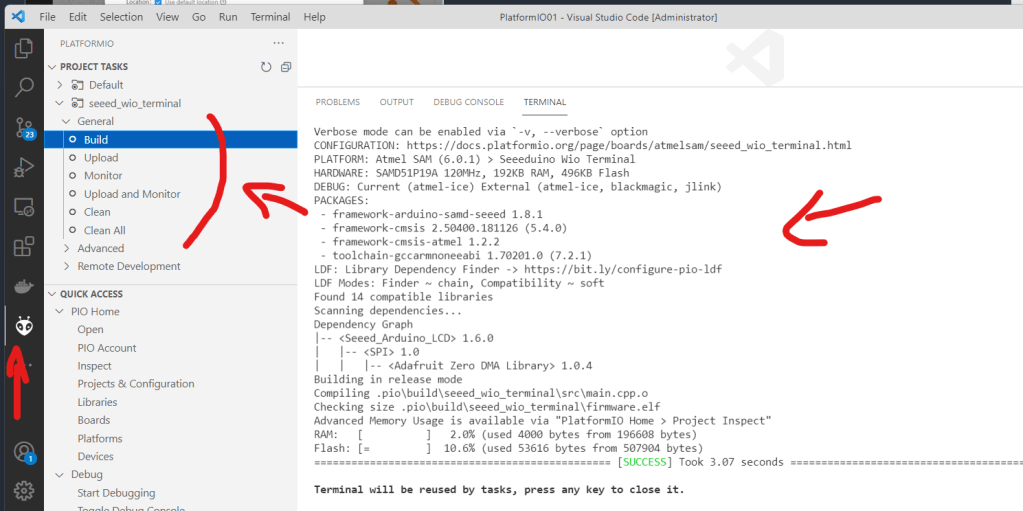Open the Terminal menu in menu bar
This screenshot has height=511, width=1023.
coord(269,17)
